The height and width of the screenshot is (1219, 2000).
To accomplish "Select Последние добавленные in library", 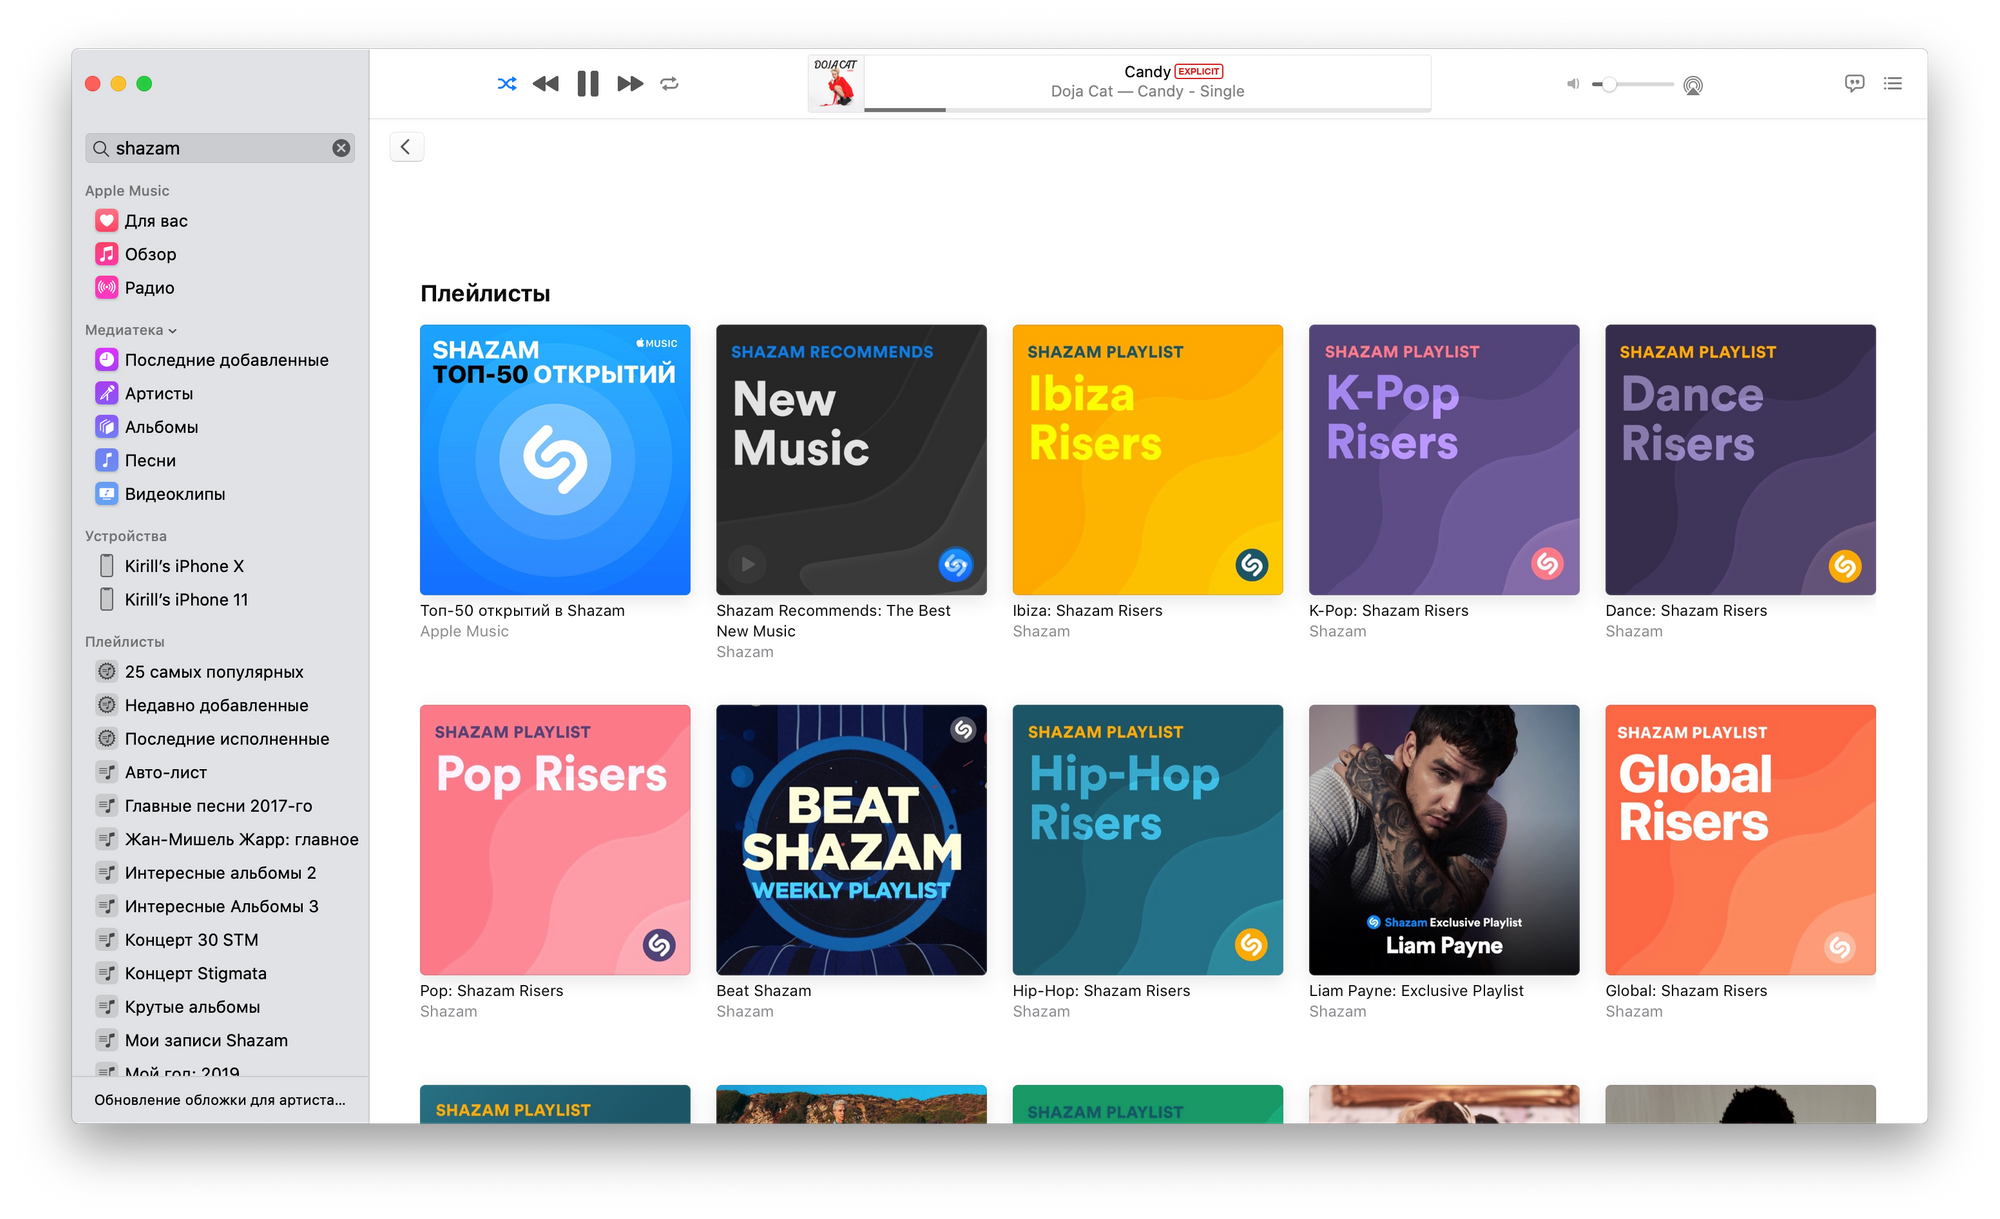I will coord(226,360).
